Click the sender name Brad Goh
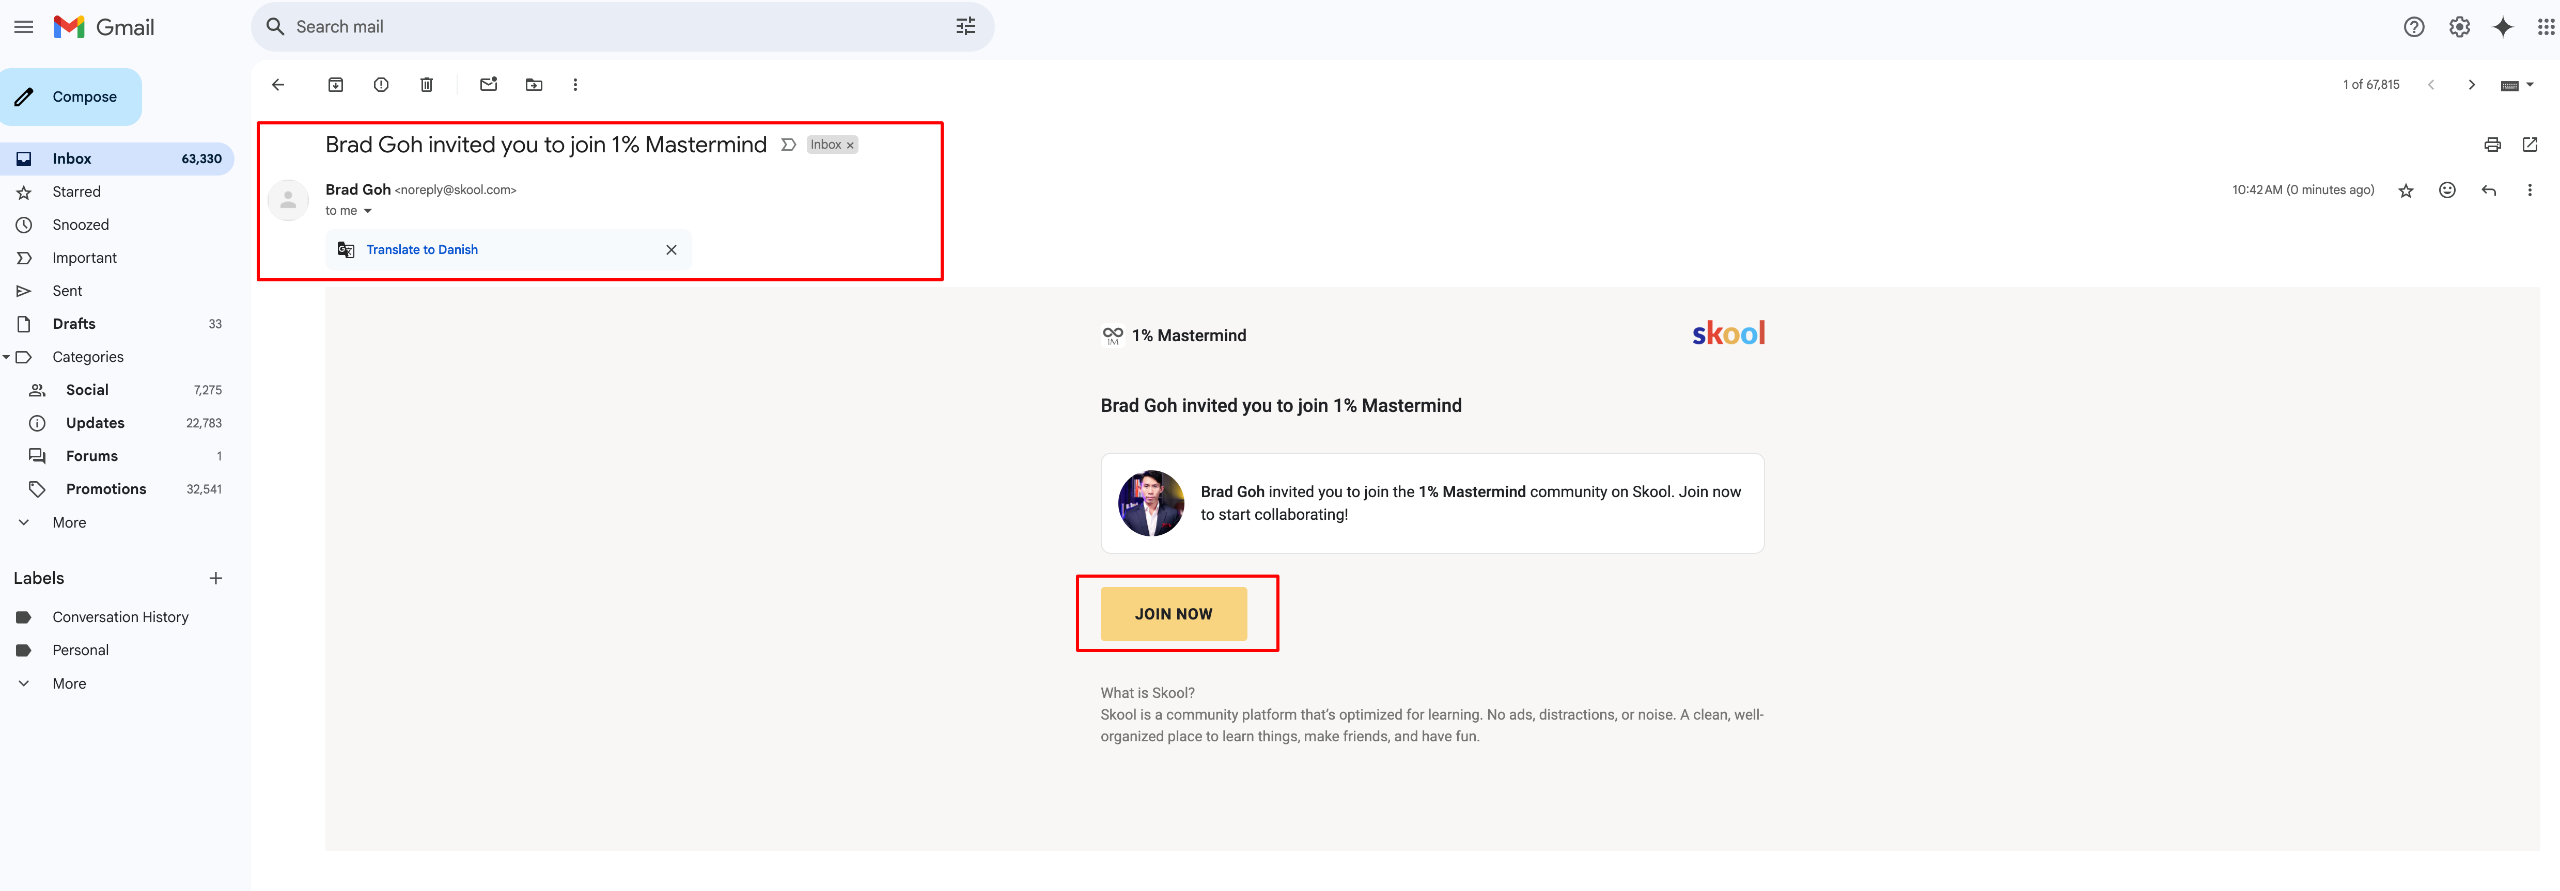 click(x=358, y=190)
